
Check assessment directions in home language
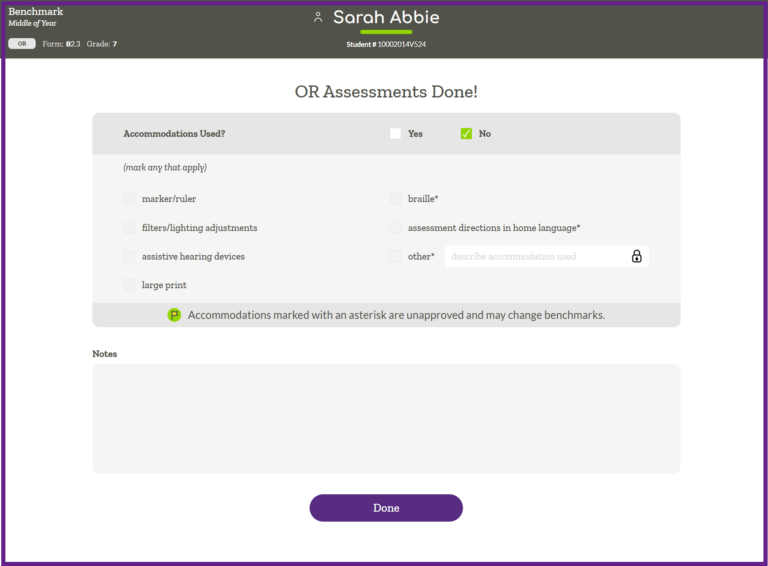point(396,228)
